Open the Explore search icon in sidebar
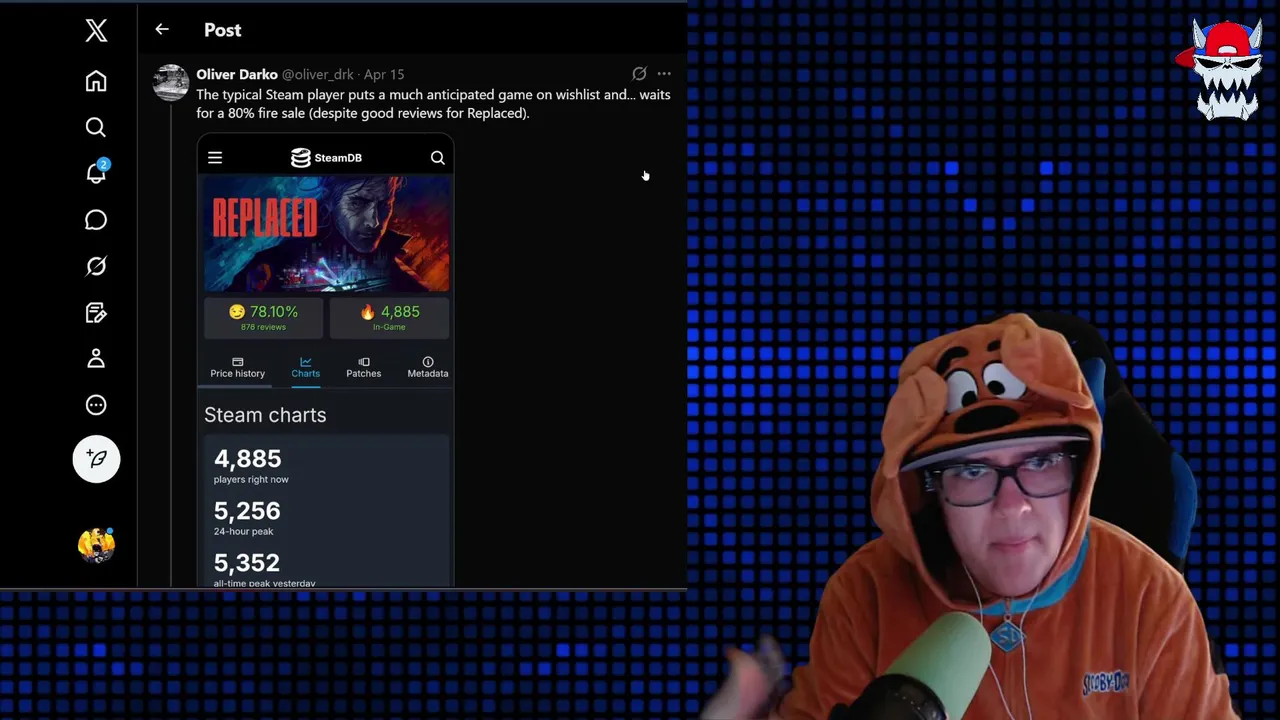The width and height of the screenshot is (1280, 720). [96, 127]
